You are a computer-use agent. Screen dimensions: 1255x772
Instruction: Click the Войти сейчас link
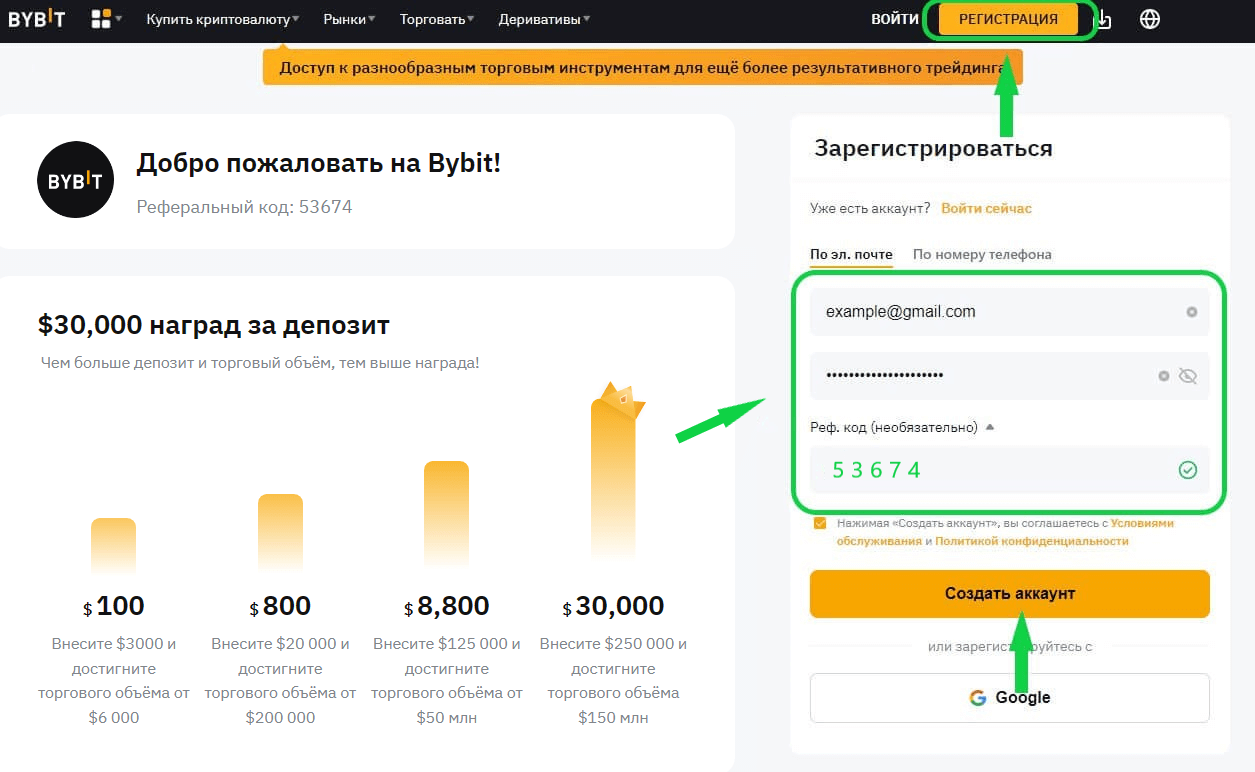[x=986, y=208]
